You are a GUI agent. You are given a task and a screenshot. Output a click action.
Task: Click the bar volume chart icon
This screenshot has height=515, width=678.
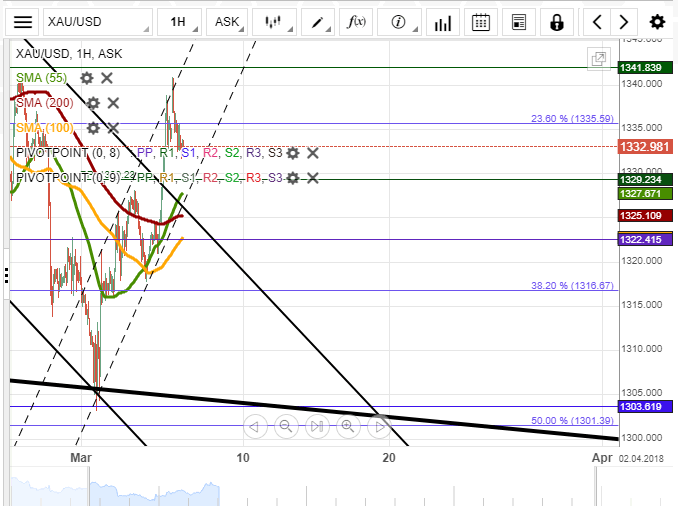tap(443, 22)
